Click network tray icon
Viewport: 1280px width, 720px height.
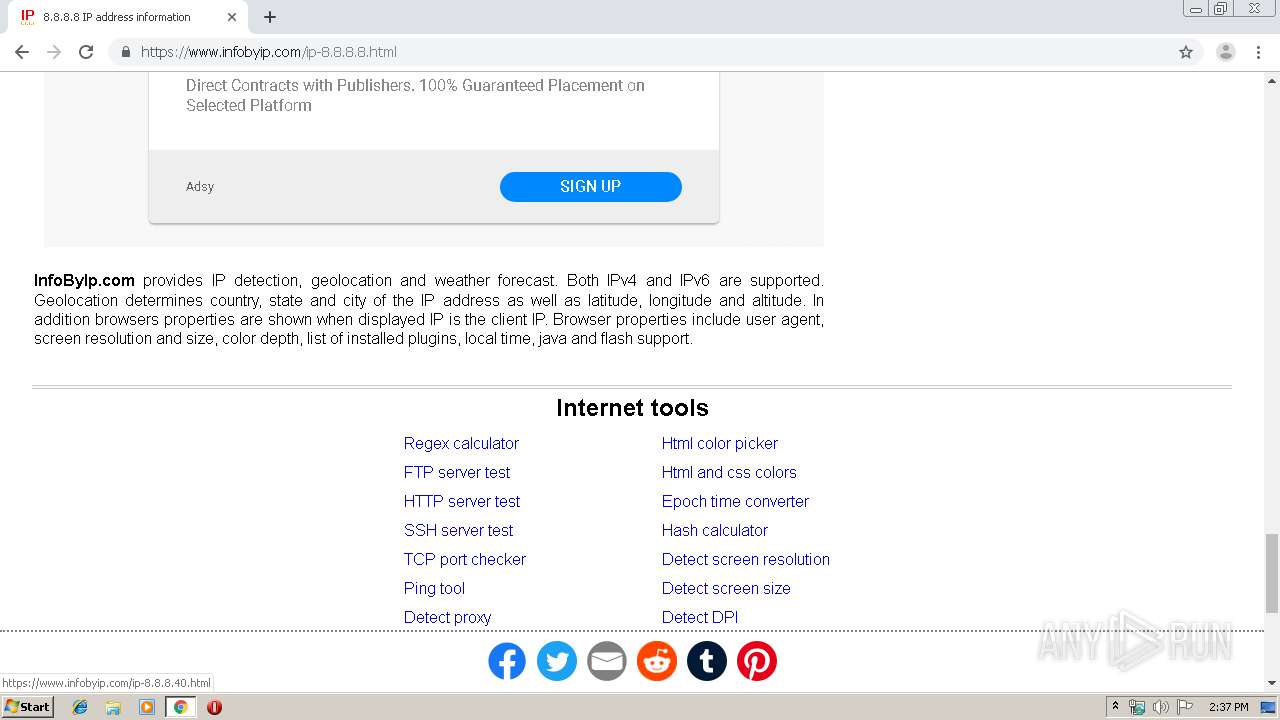(1137, 707)
